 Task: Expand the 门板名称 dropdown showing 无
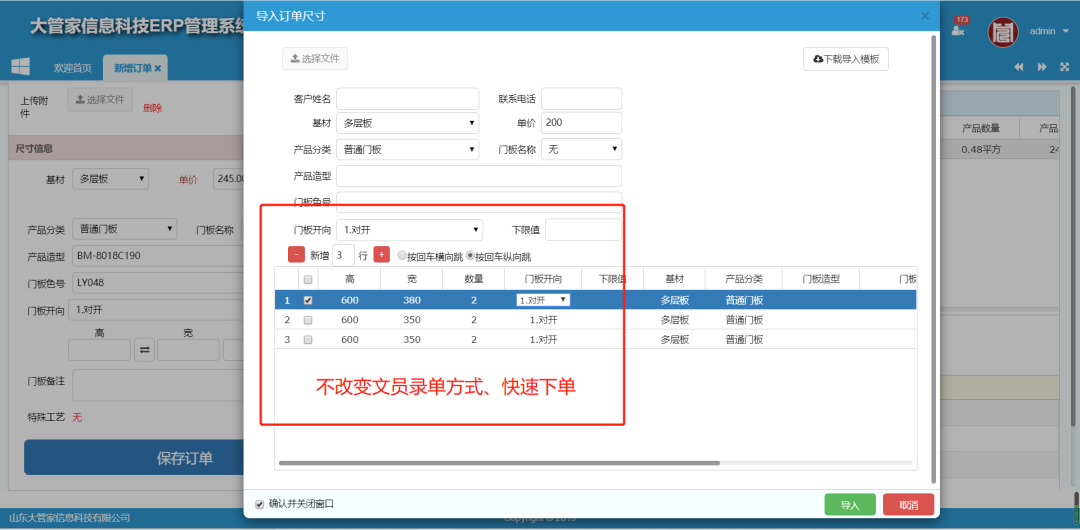(x=581, y=149)
